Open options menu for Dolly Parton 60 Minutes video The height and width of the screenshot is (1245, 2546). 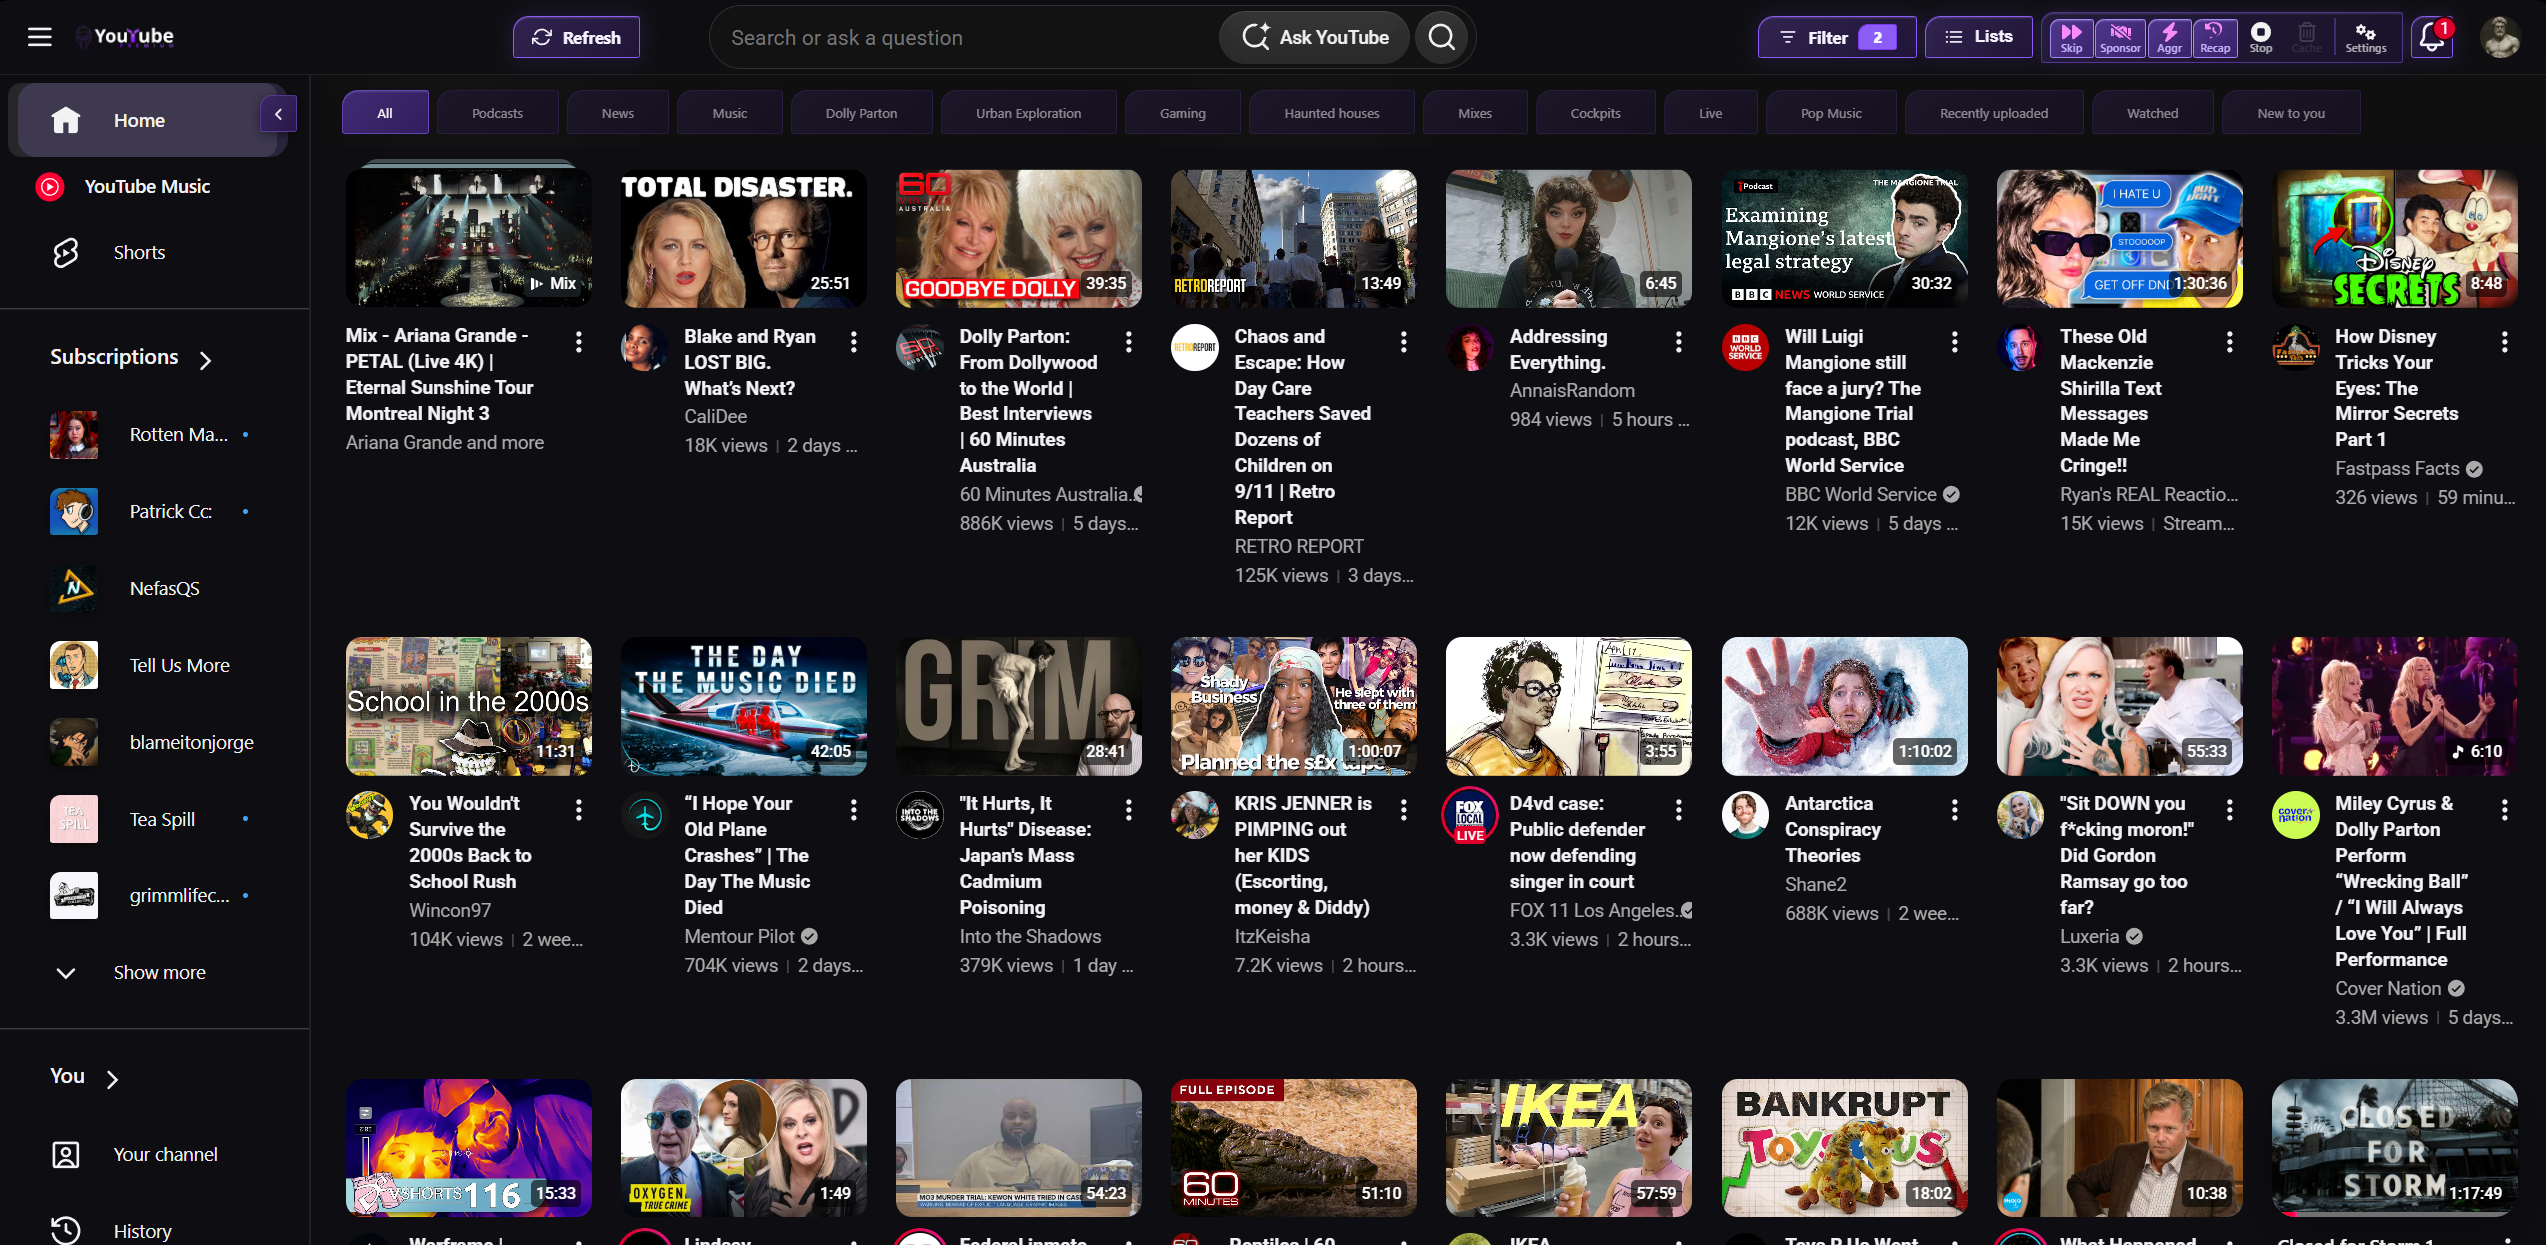[x=1128, y=342]
